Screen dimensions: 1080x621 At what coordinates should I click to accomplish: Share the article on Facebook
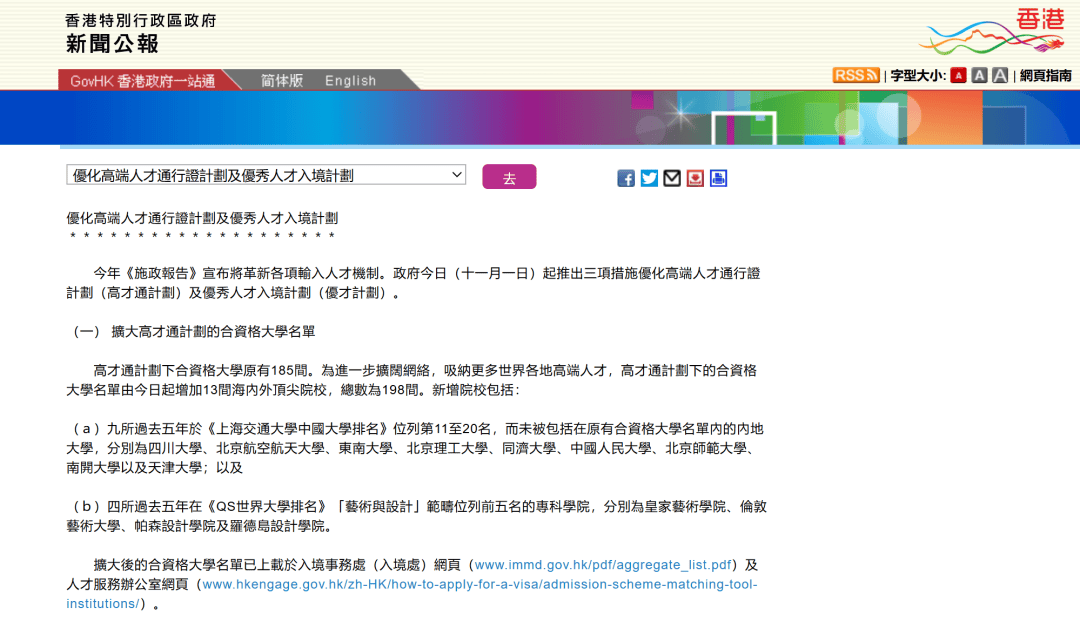click(625, 178)
